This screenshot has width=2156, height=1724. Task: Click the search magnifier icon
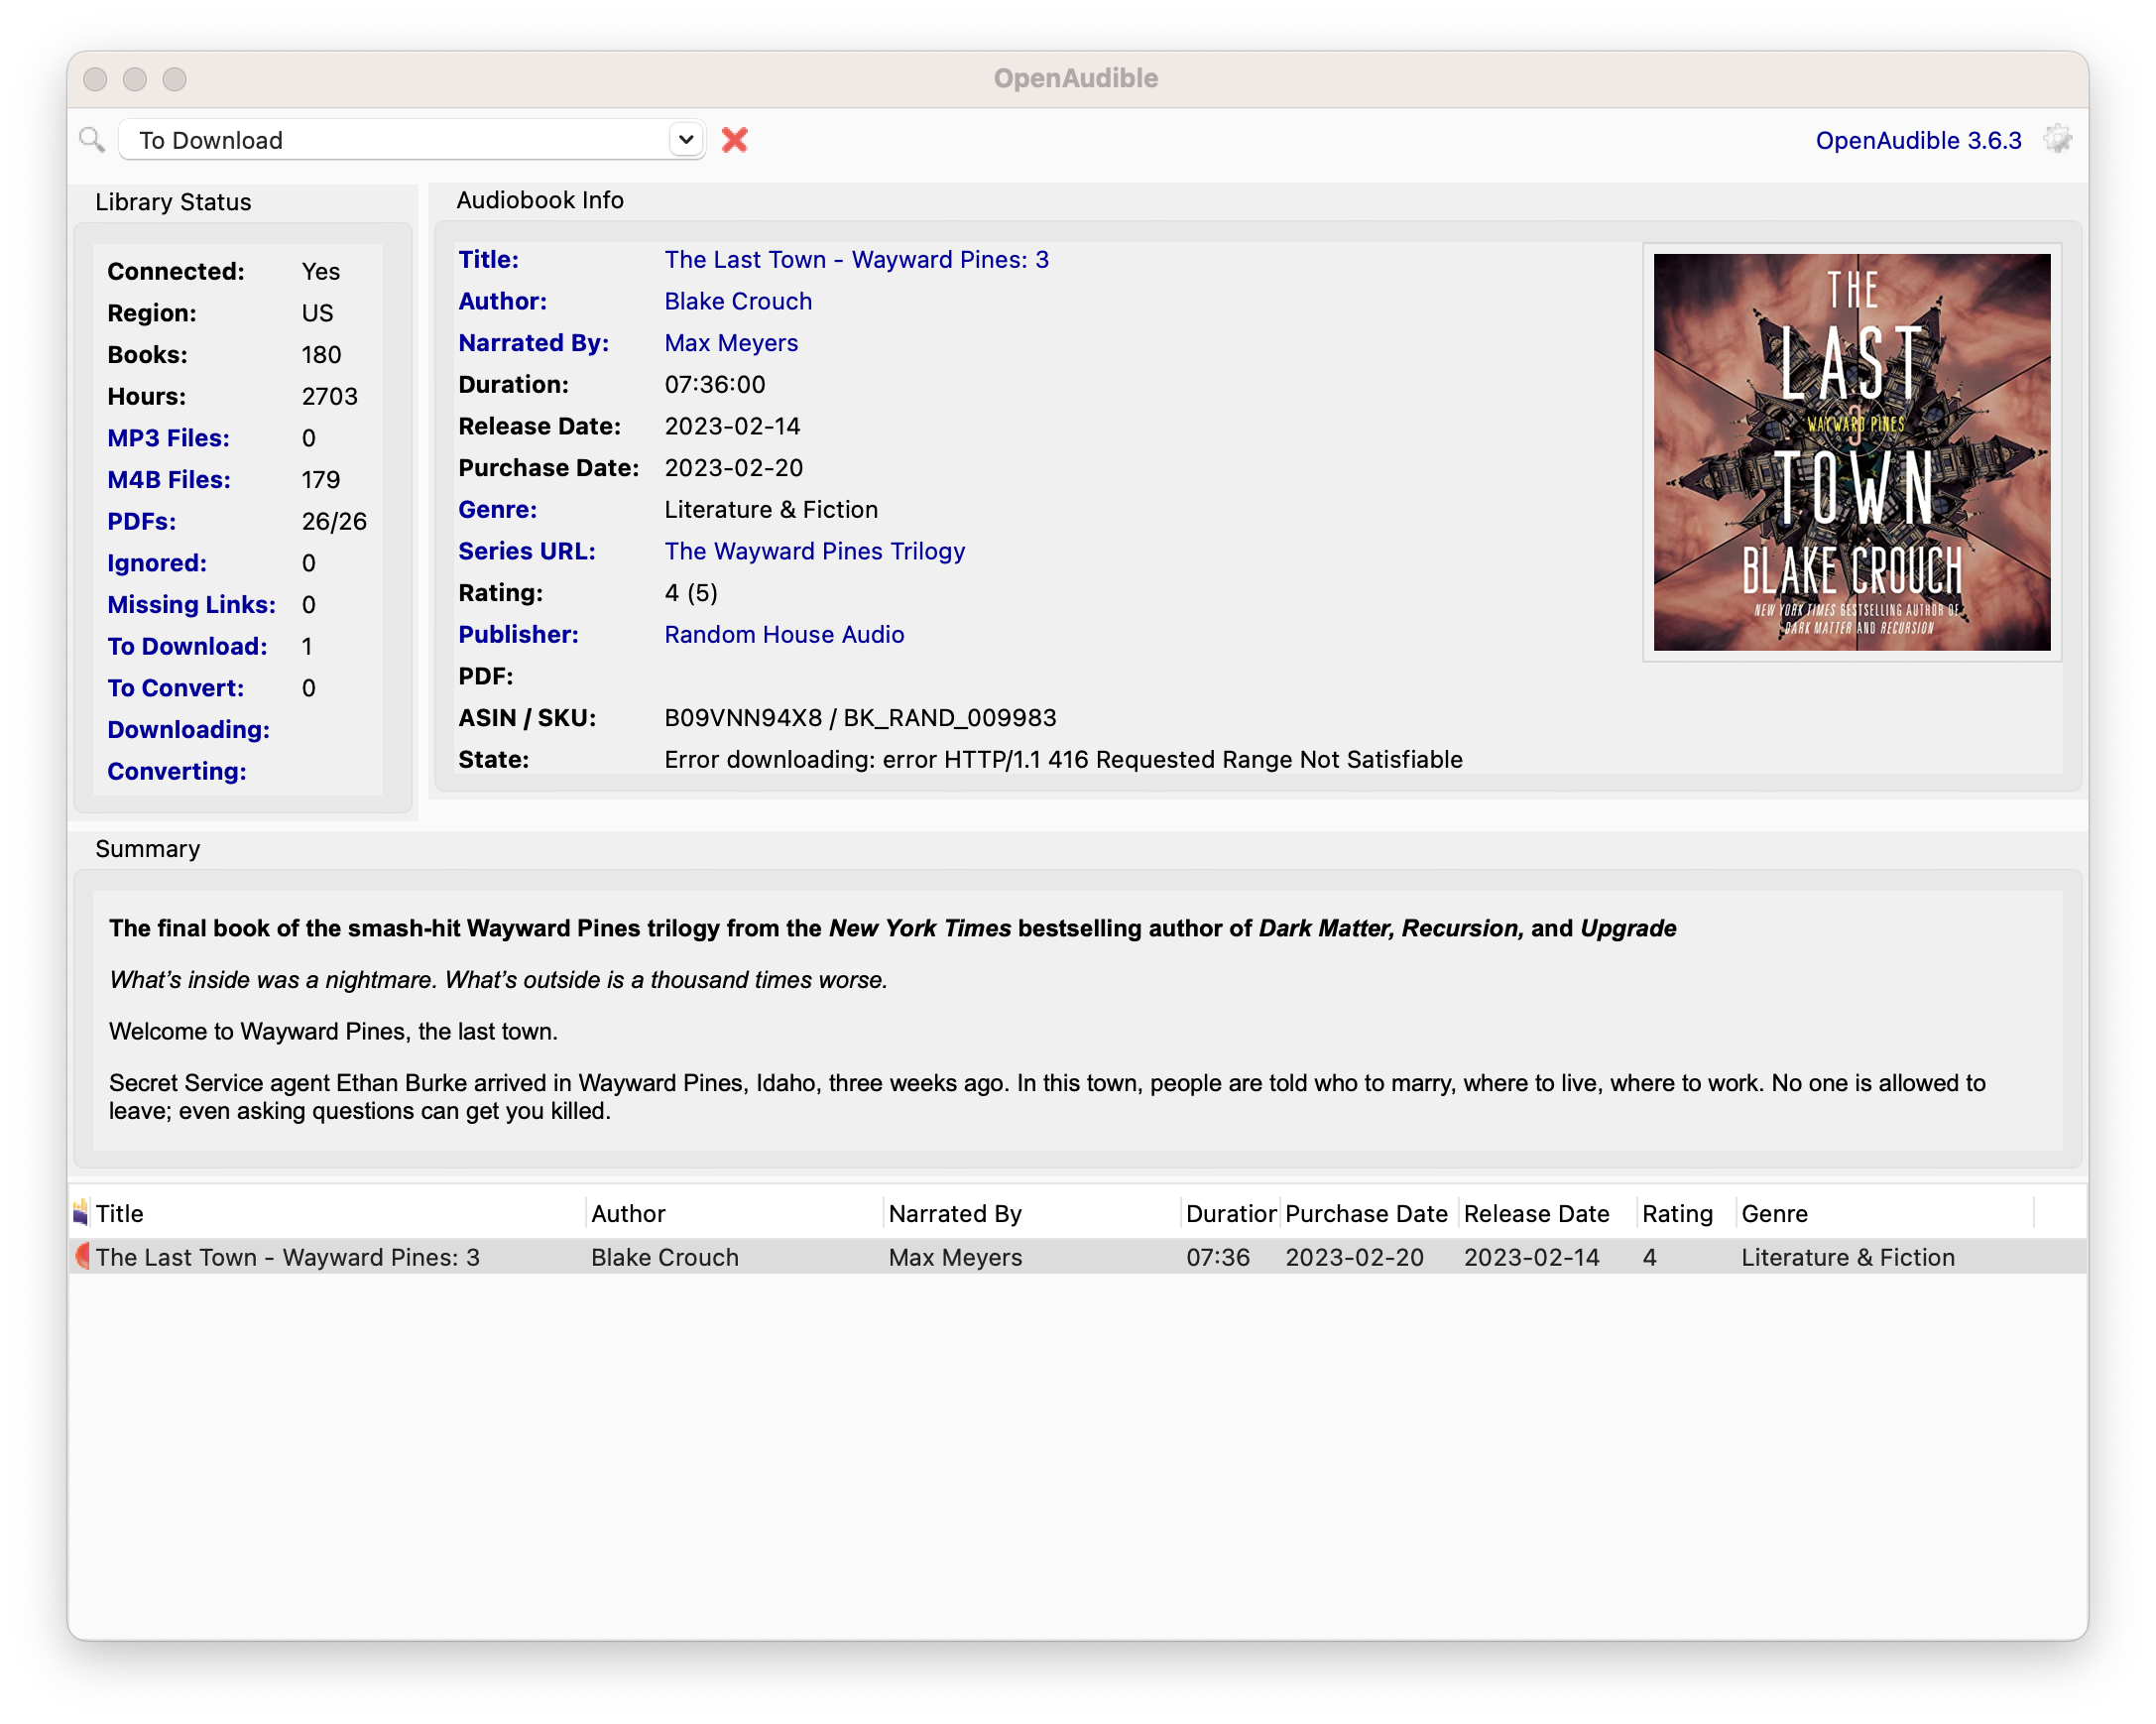click(x=92, y=140)
